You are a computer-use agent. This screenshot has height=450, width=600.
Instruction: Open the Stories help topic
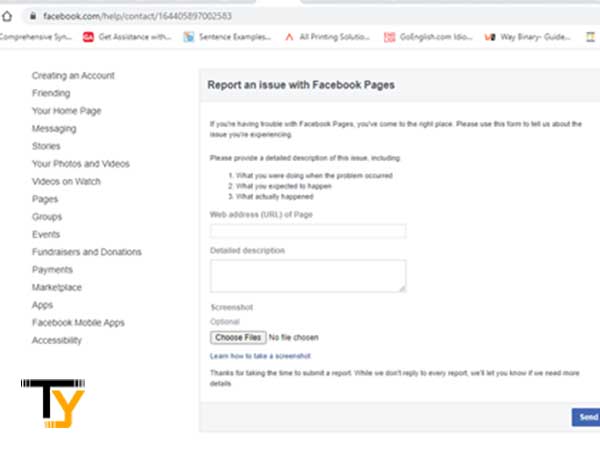(x=46, y=146)
